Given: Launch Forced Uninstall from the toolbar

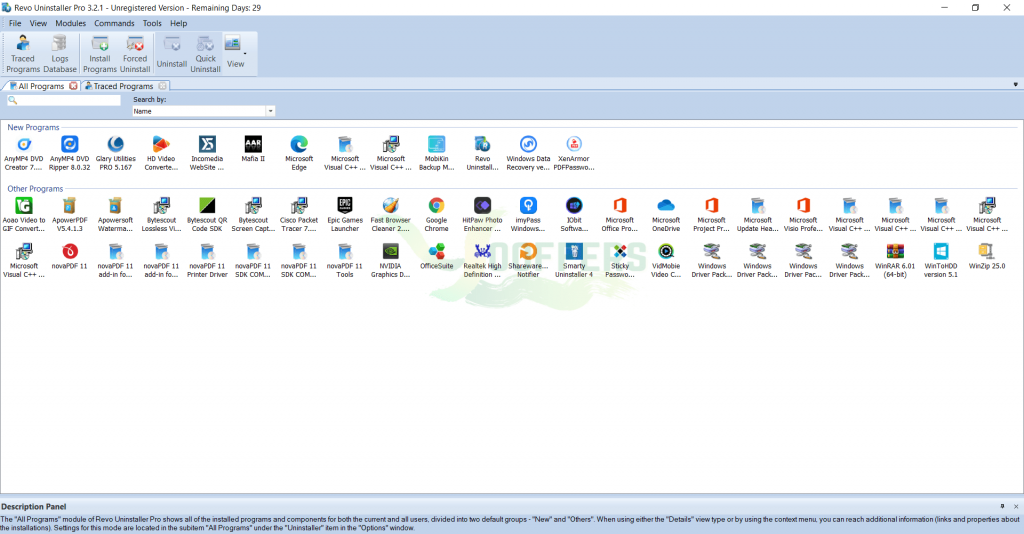Looking at the screenshot, I should point(135,54).
